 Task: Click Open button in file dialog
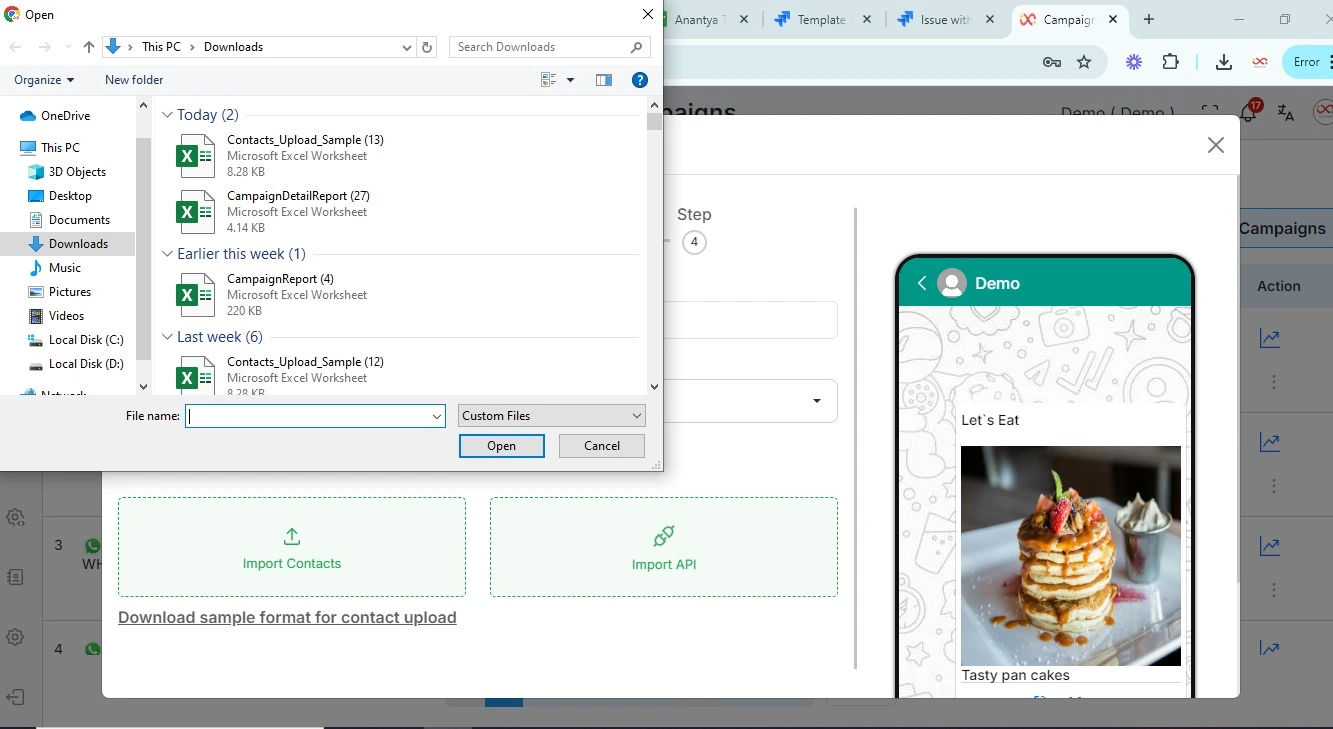(x=502, y=446)
